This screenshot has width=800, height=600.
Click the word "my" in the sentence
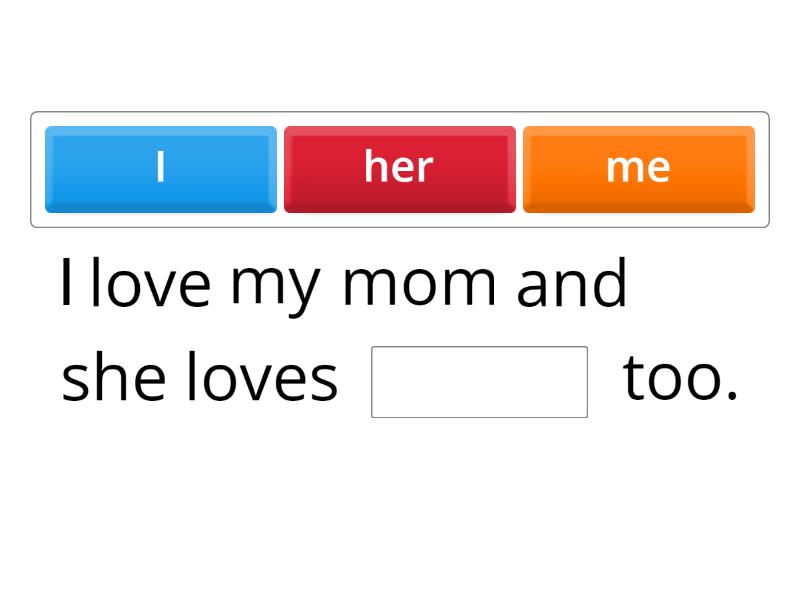tap(276, 285)
